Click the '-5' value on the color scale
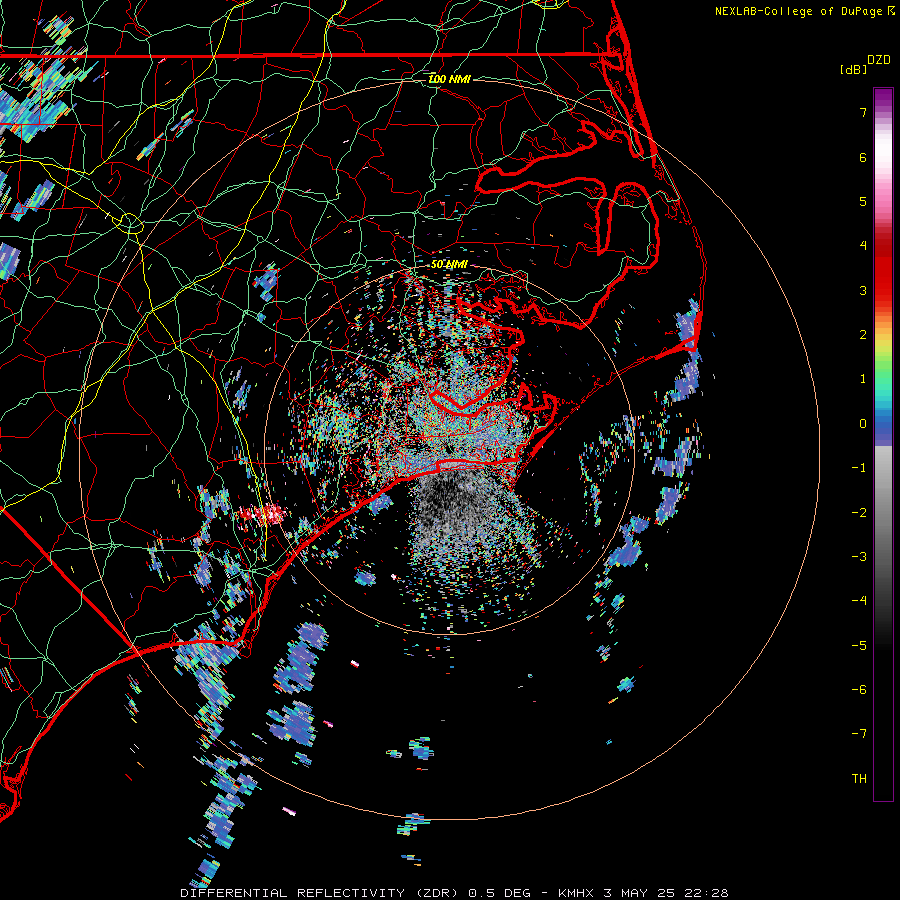The image size is (900, 900). coord(859,646)
